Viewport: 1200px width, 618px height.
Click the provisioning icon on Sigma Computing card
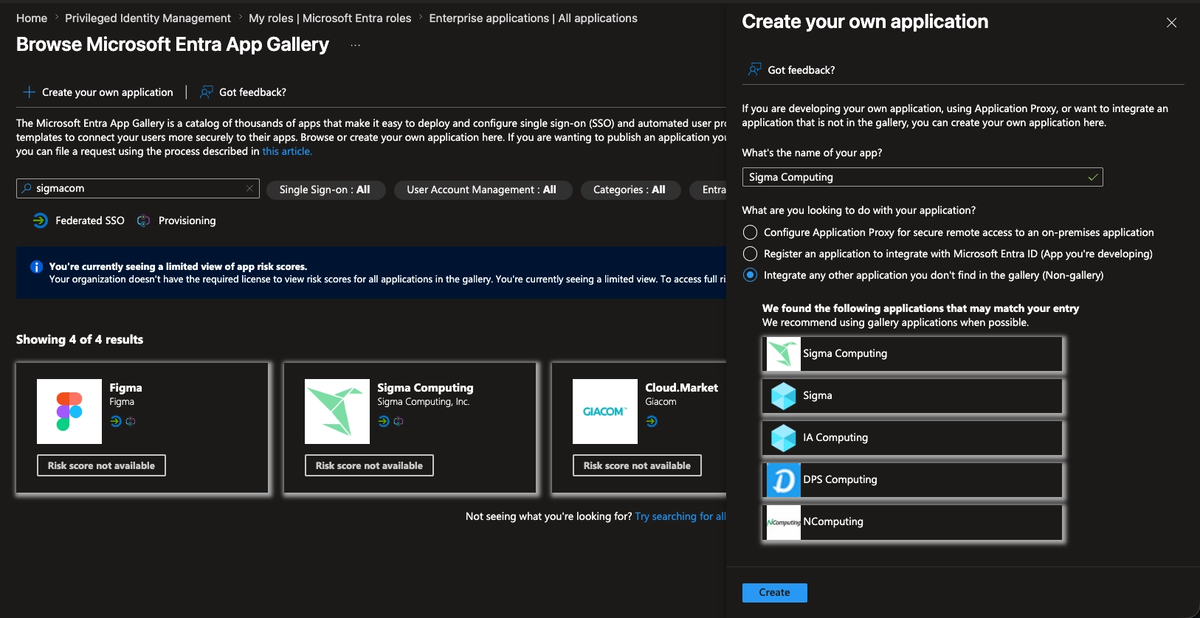[398, 421]
